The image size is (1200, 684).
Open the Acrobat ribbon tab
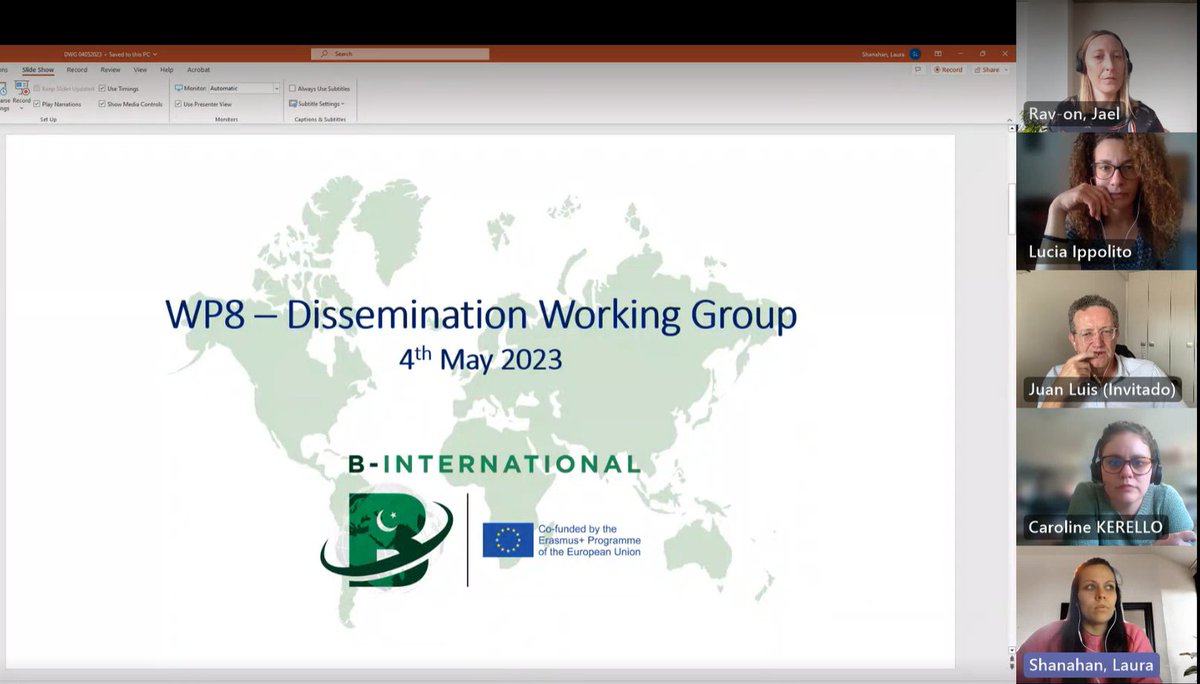[x=199, y=70]
